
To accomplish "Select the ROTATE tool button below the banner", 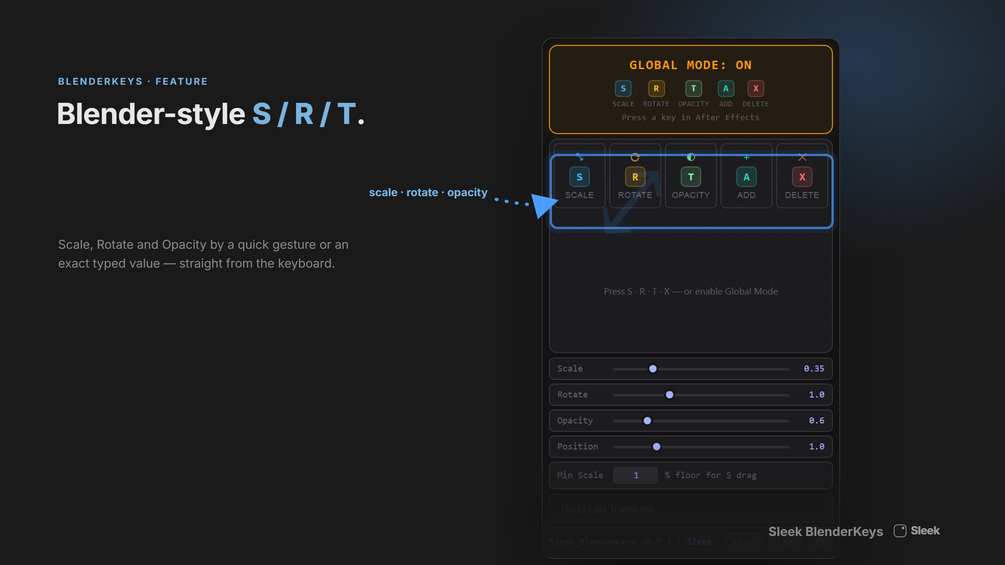I will 635,176.
